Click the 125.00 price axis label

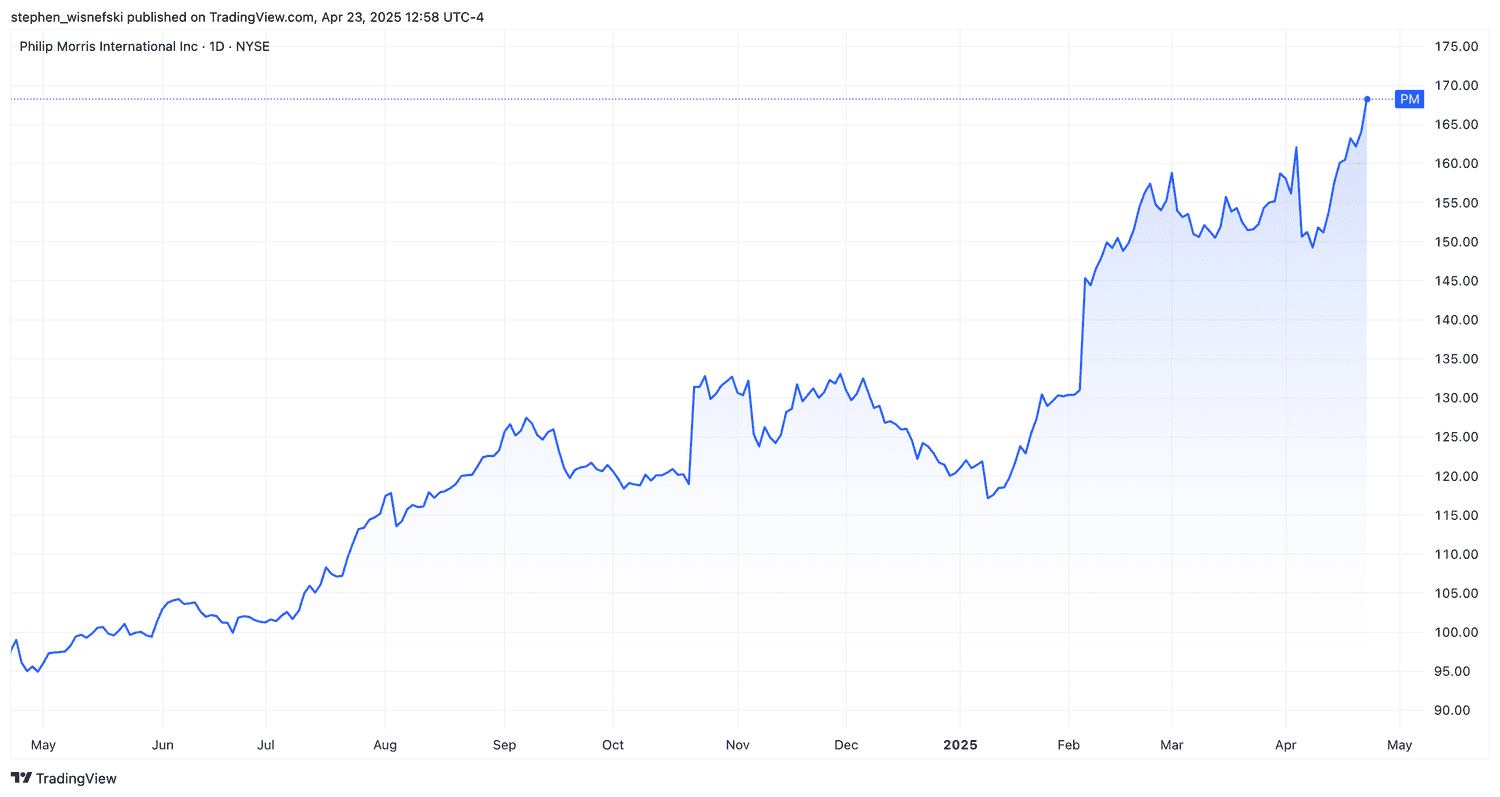(x=1454, y=437)
